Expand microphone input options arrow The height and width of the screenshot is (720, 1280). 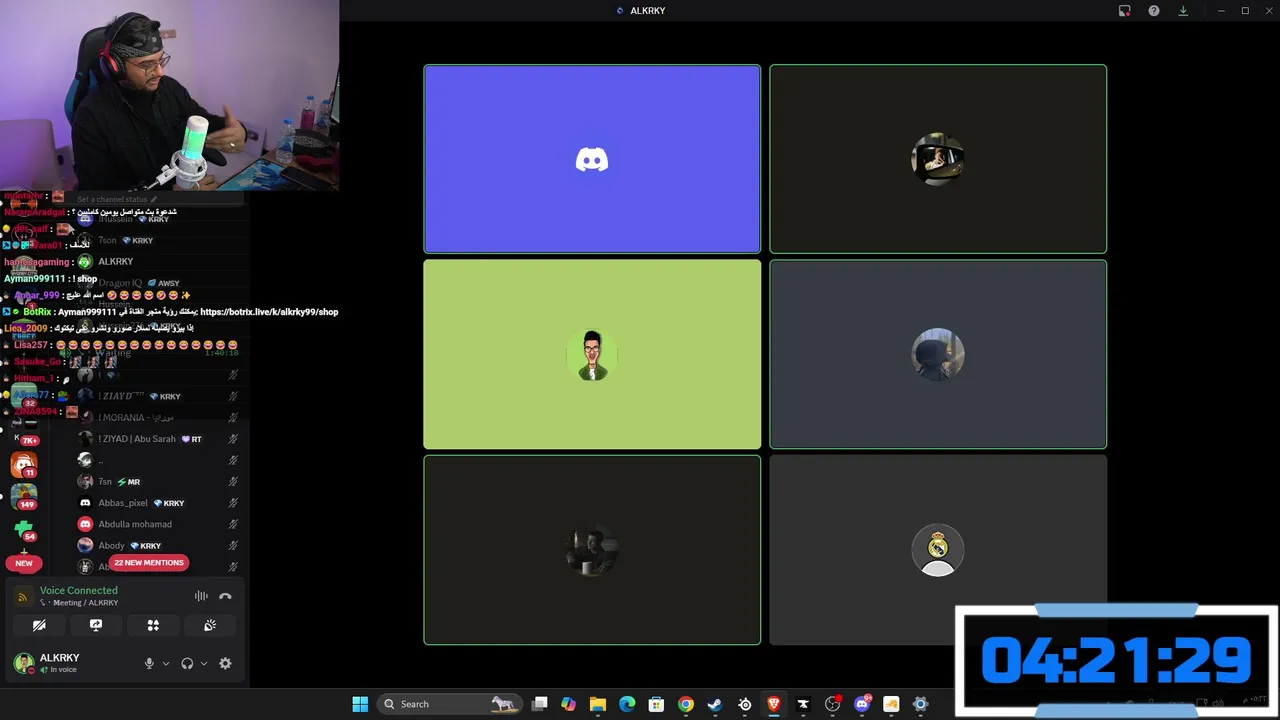[166, 663]
